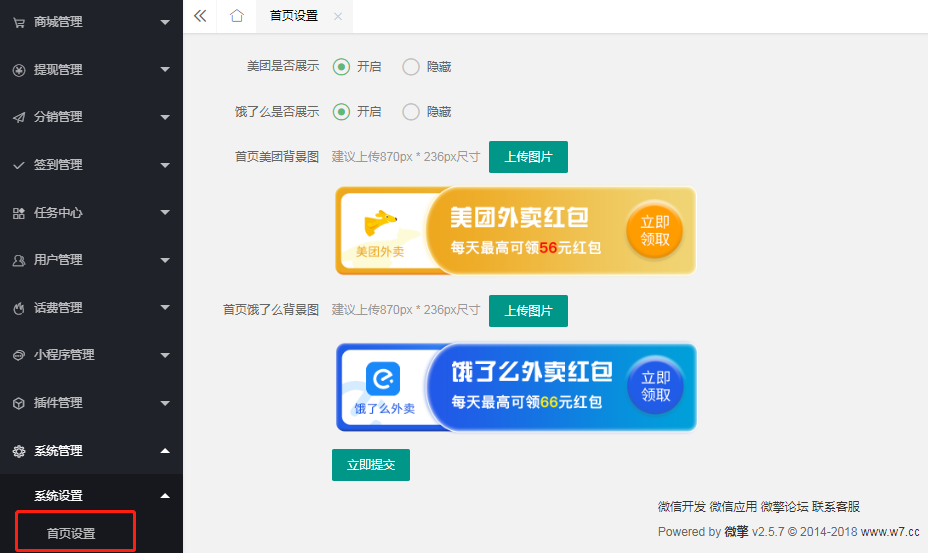Click the paper plane icon beside 分销管理

pyautogui.click(x=19, y=117)
